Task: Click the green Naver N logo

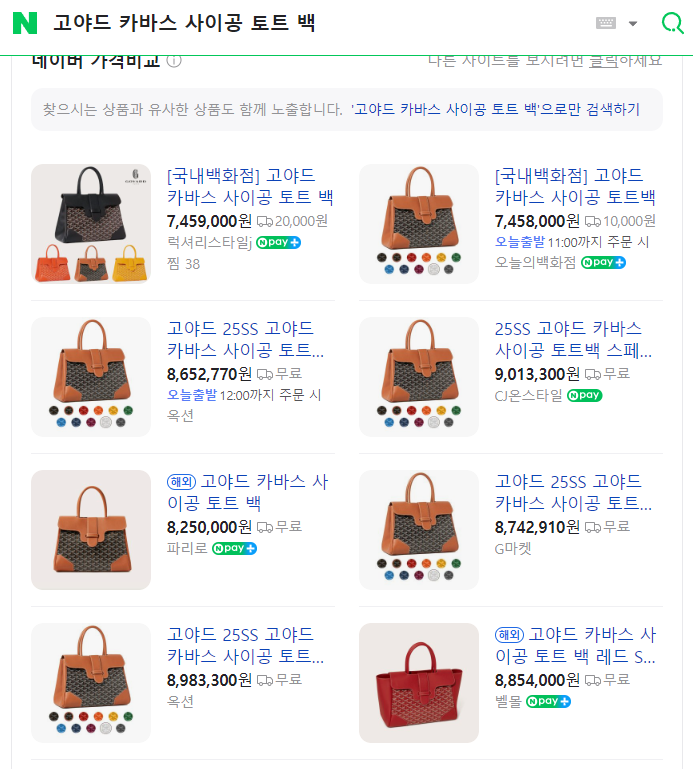Action: (25, 23)
